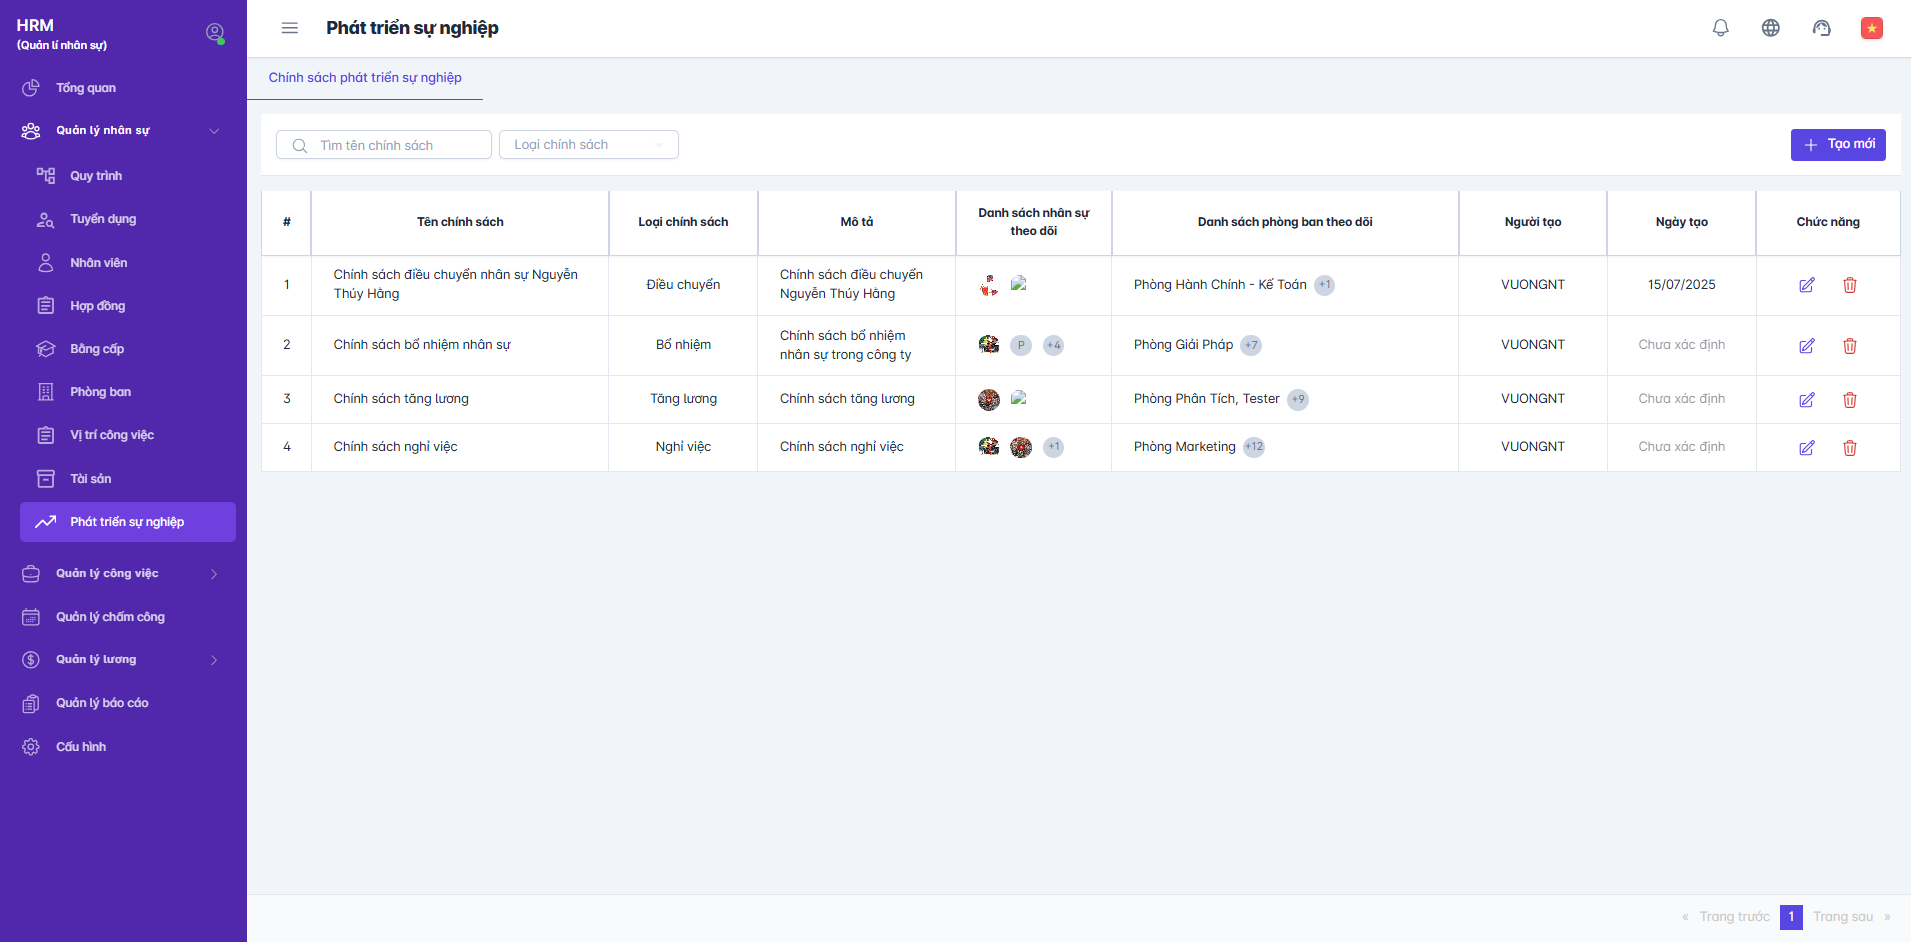Edit the Chính sách tăng lương row
Screen dimensions: 1911x942
[x=1806, y=400]
